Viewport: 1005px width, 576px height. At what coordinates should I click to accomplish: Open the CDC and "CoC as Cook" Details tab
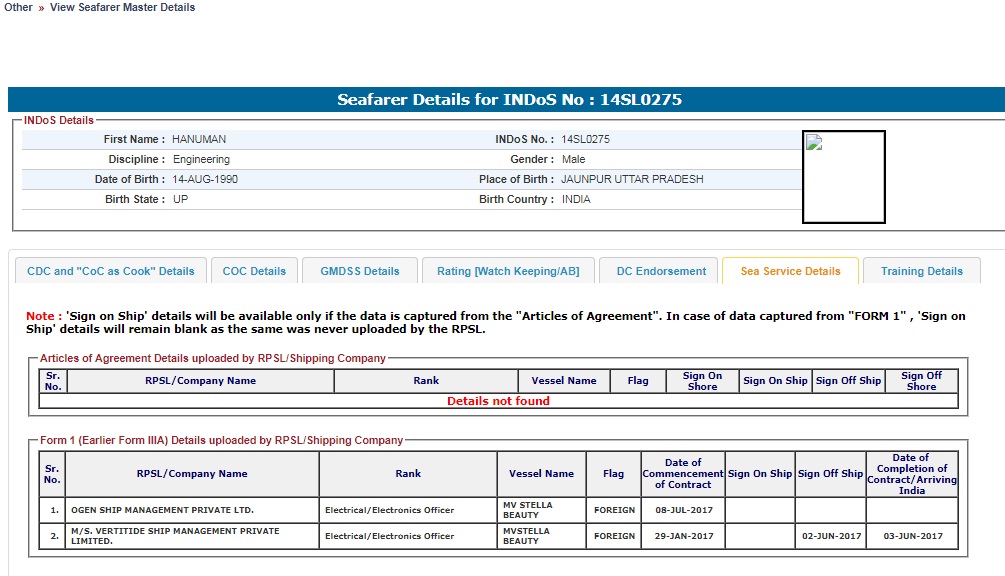(111, 271)
